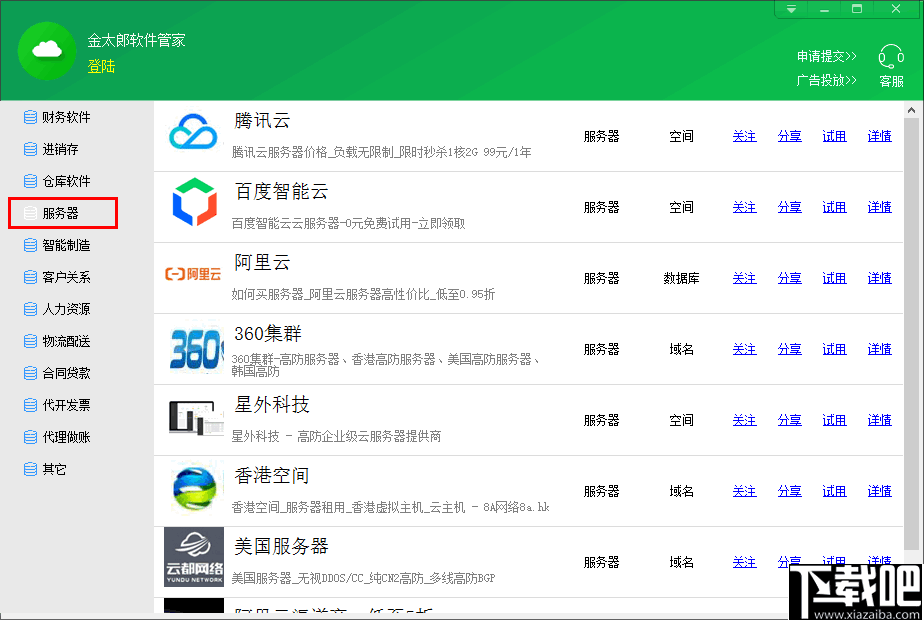Click the 登陆 login link
This screenshot has height=620, width=924.
pyautogui.click(x=101, y=67)
